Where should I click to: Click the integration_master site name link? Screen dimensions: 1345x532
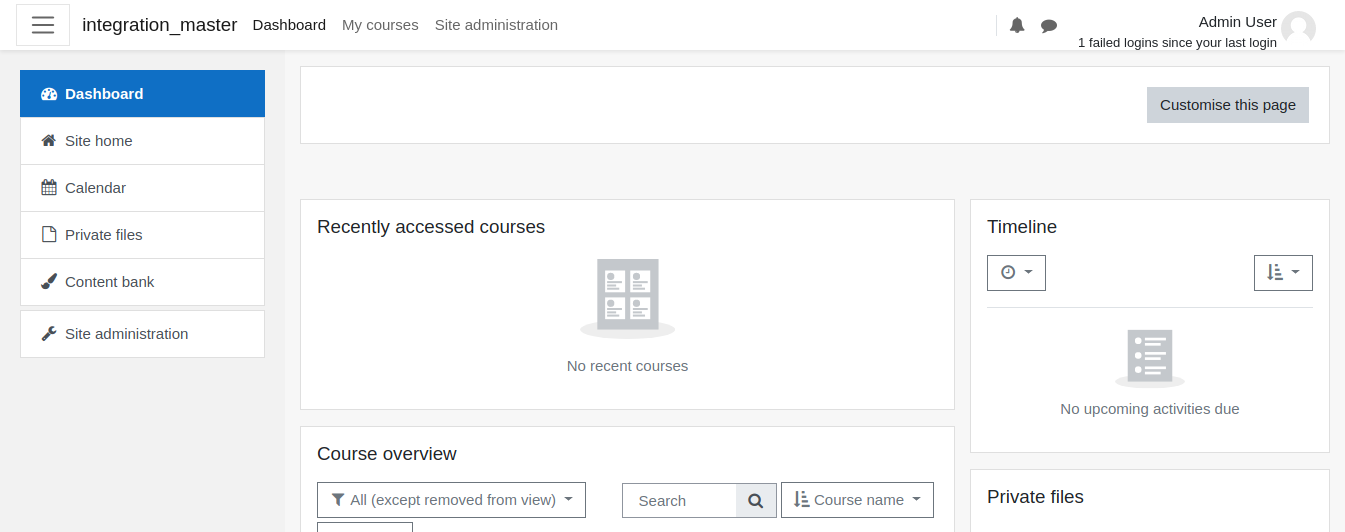160,25
